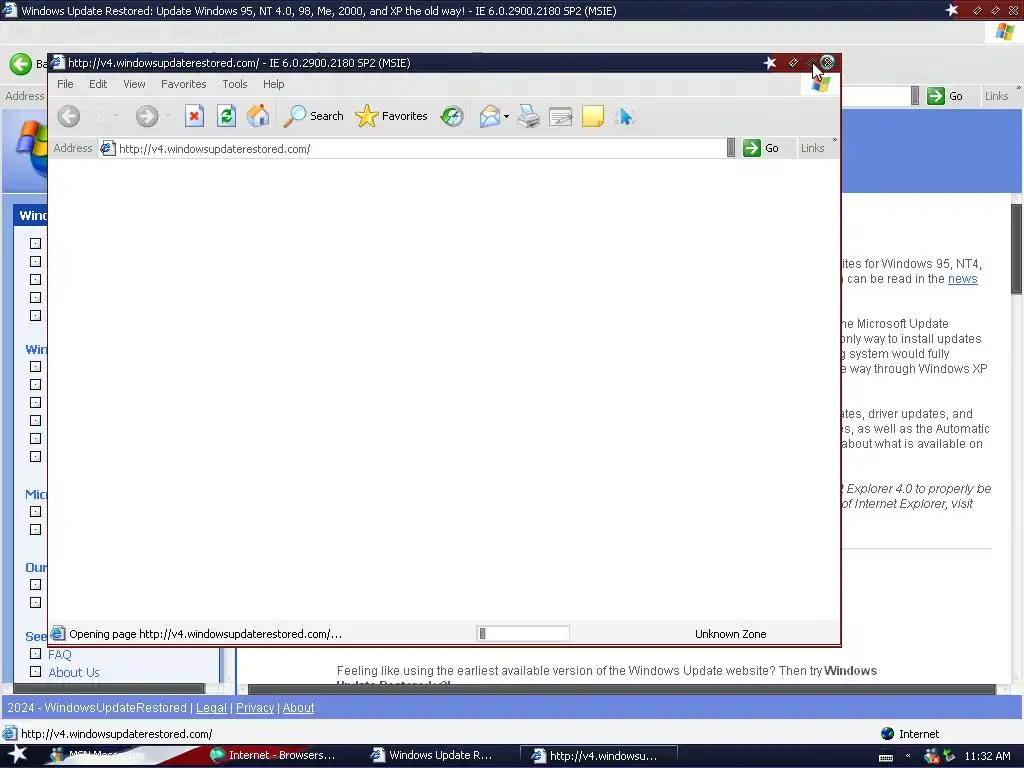Open the Start menu star button on the taskbar

[17, 755]
